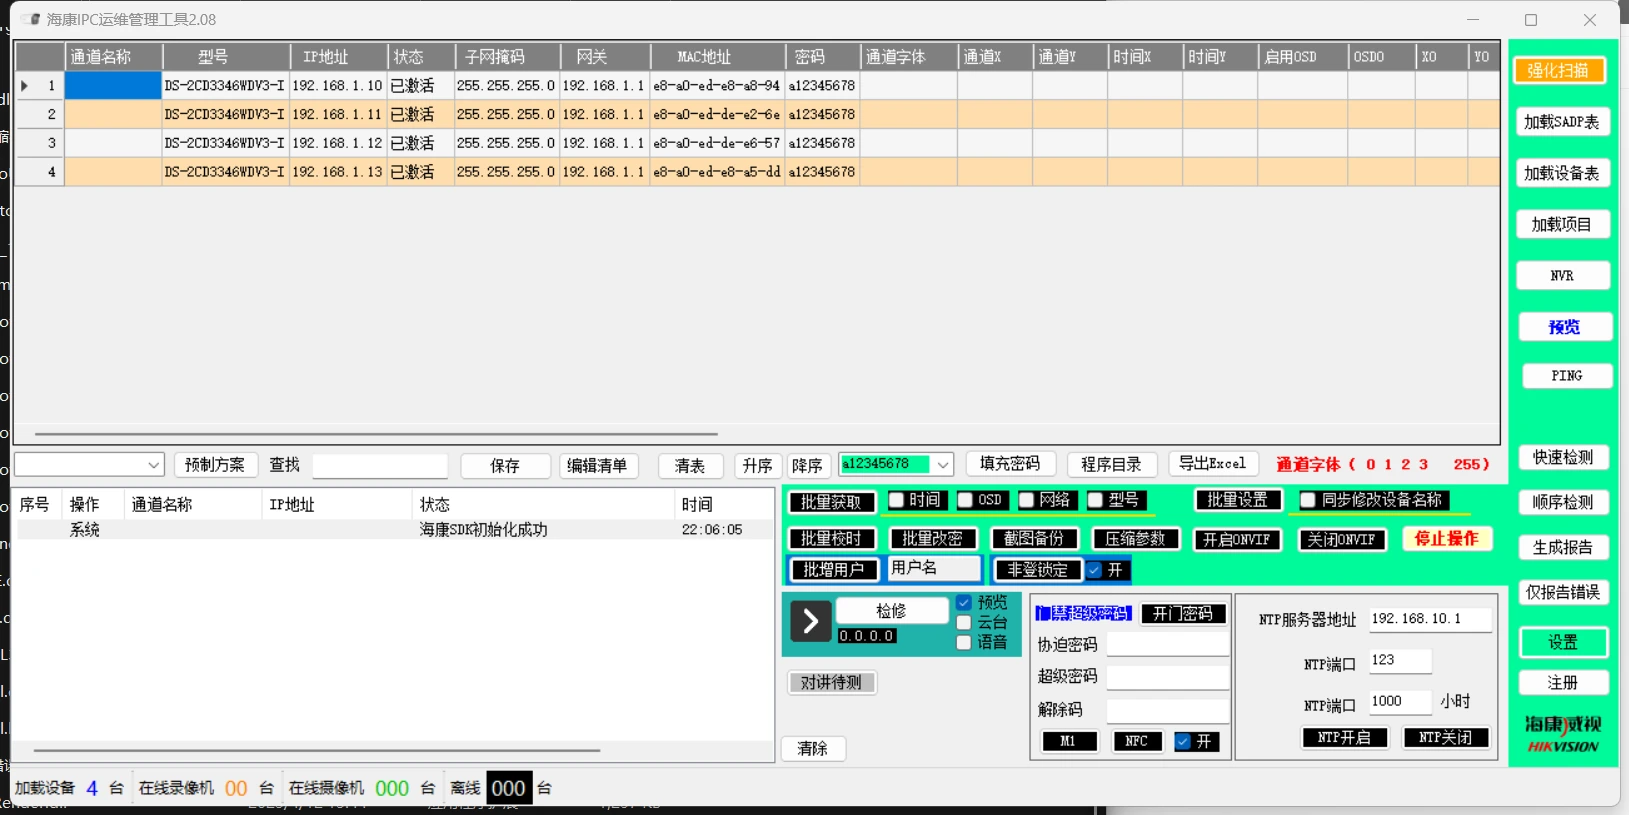1629x815 pixels.
Task: Click the 状态 column header in device table
Action: pyautogui.click(x=421, y=57)
